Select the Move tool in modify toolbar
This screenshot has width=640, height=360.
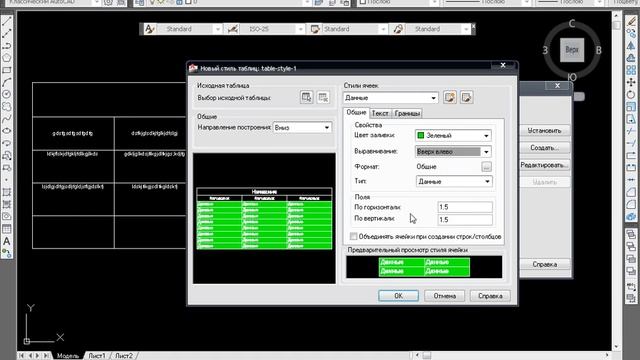click(631, 82)
